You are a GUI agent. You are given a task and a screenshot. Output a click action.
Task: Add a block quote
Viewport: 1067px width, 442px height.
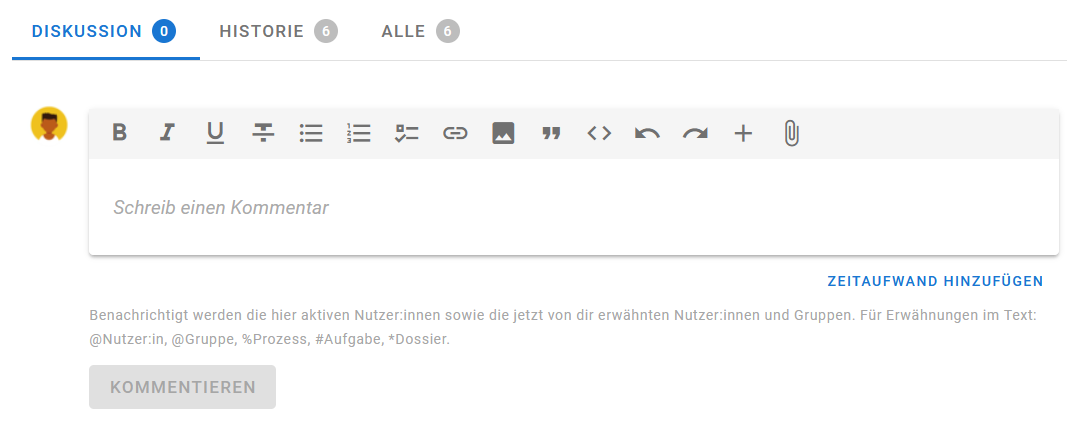pyautogui.click(x=551, y=133)
